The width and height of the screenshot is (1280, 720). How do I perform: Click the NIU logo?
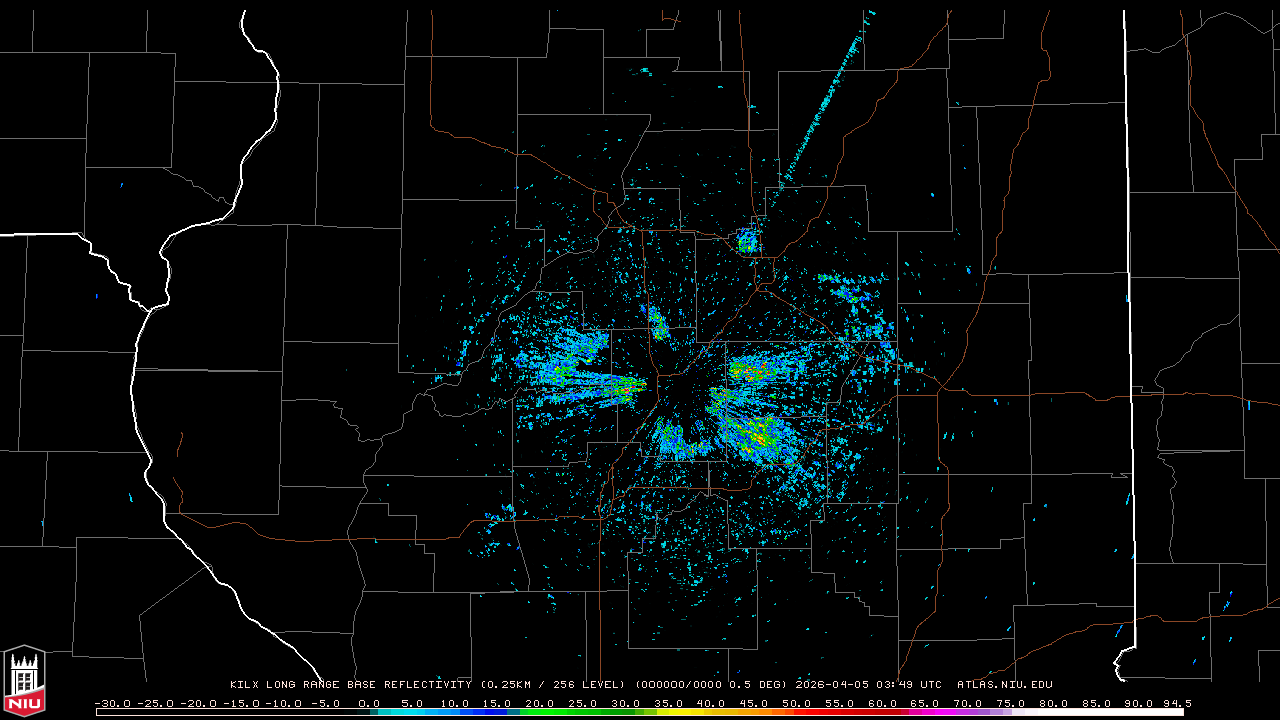24,681
